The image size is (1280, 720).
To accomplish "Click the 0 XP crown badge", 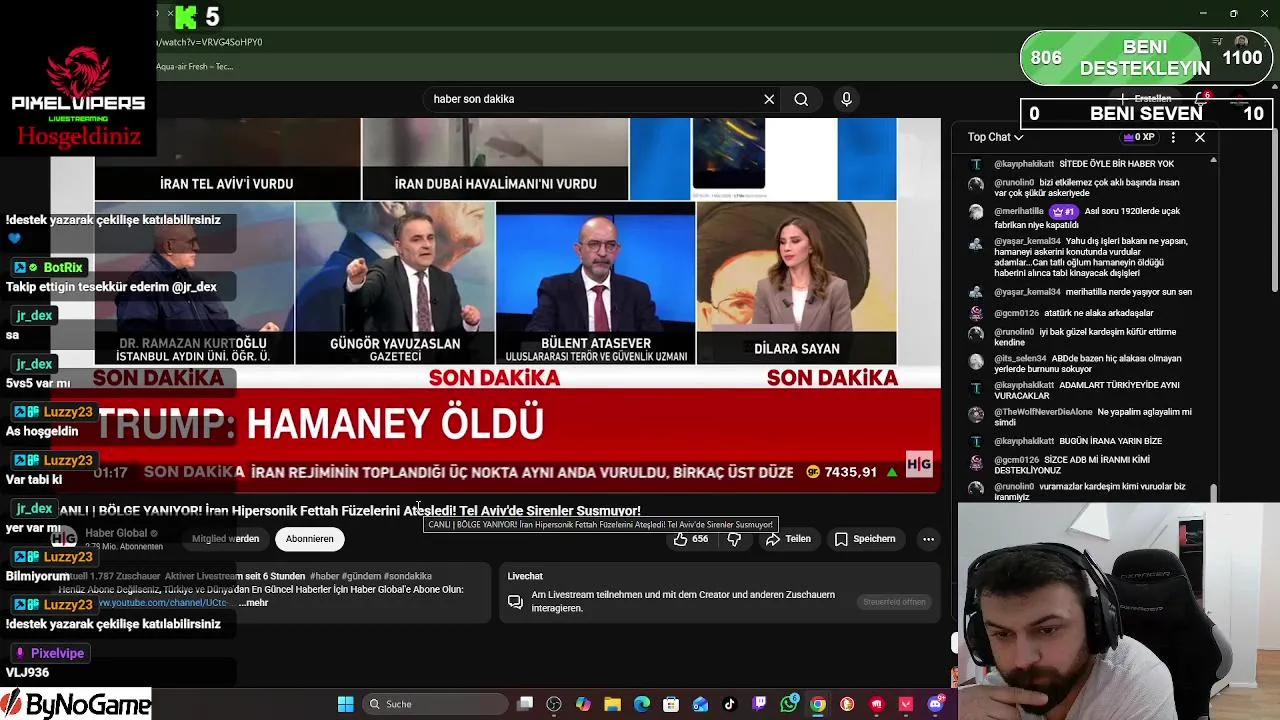I will (1139, 137).
